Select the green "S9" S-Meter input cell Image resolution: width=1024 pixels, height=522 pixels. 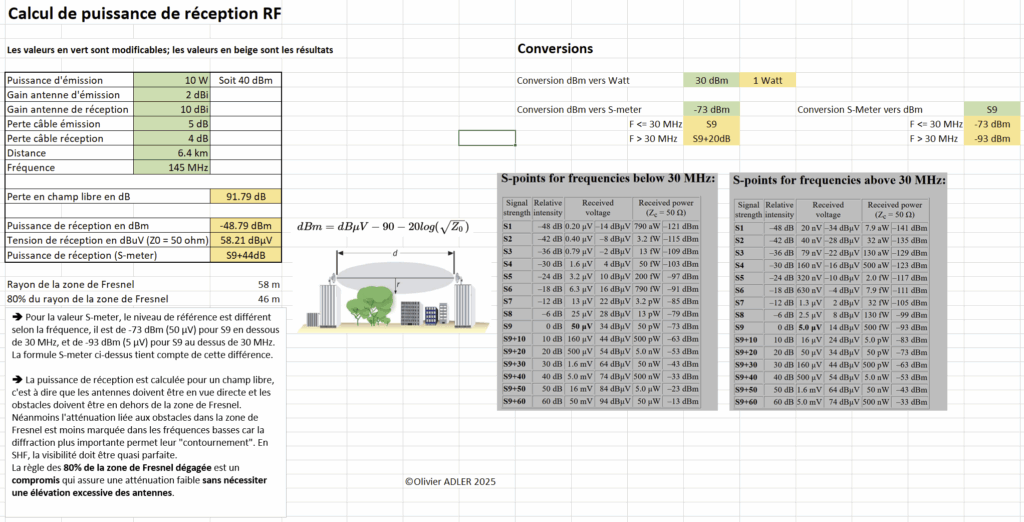[x=991, y=109]
